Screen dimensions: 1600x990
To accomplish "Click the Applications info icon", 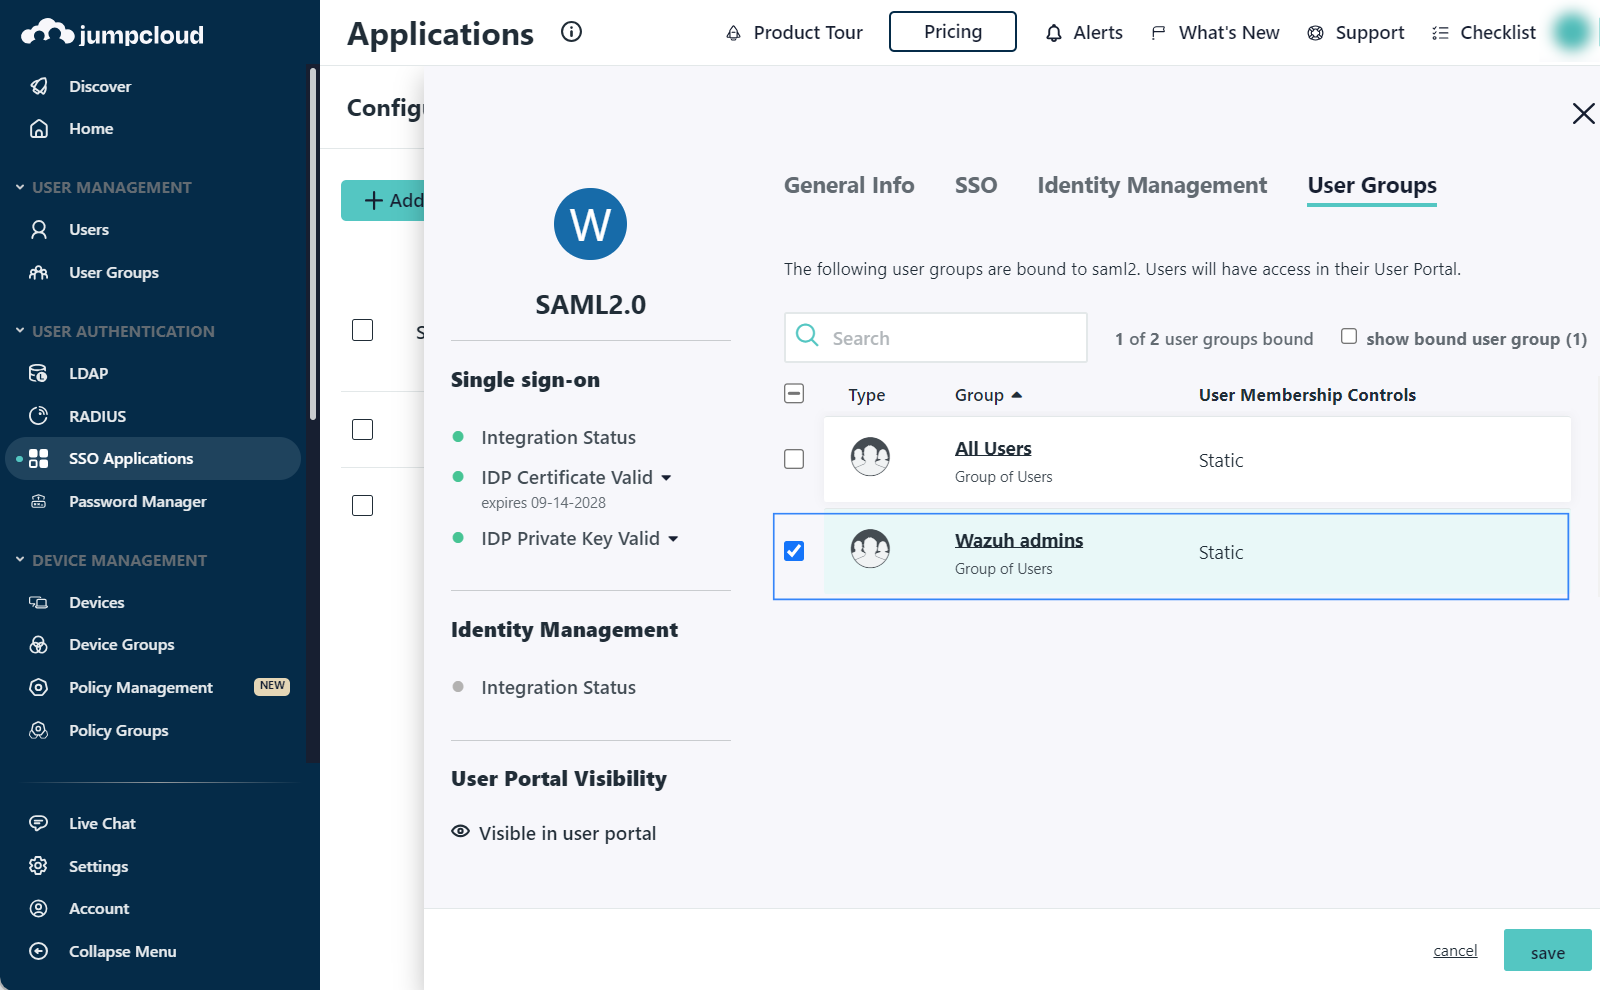I will pyautogui.click(x=571, y=32).
